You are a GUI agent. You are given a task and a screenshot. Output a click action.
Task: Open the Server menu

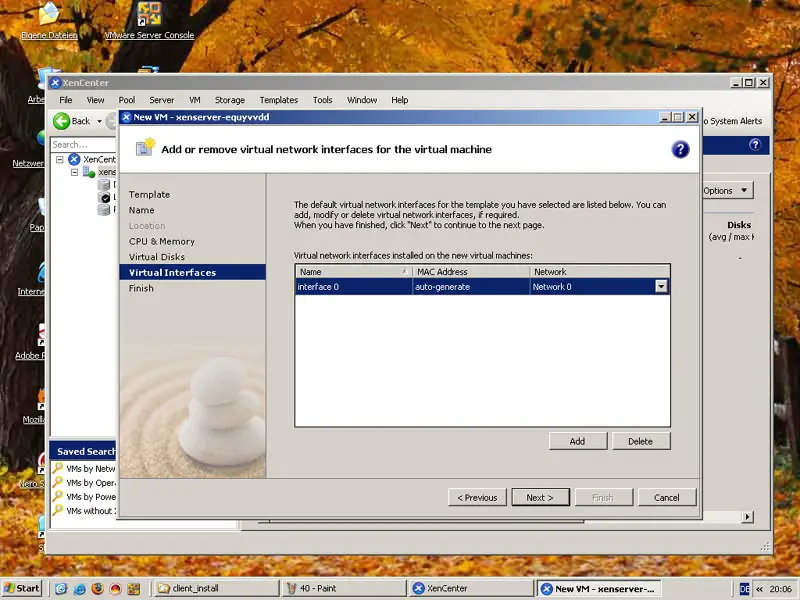pyautogui.click(x=162, y=100)
